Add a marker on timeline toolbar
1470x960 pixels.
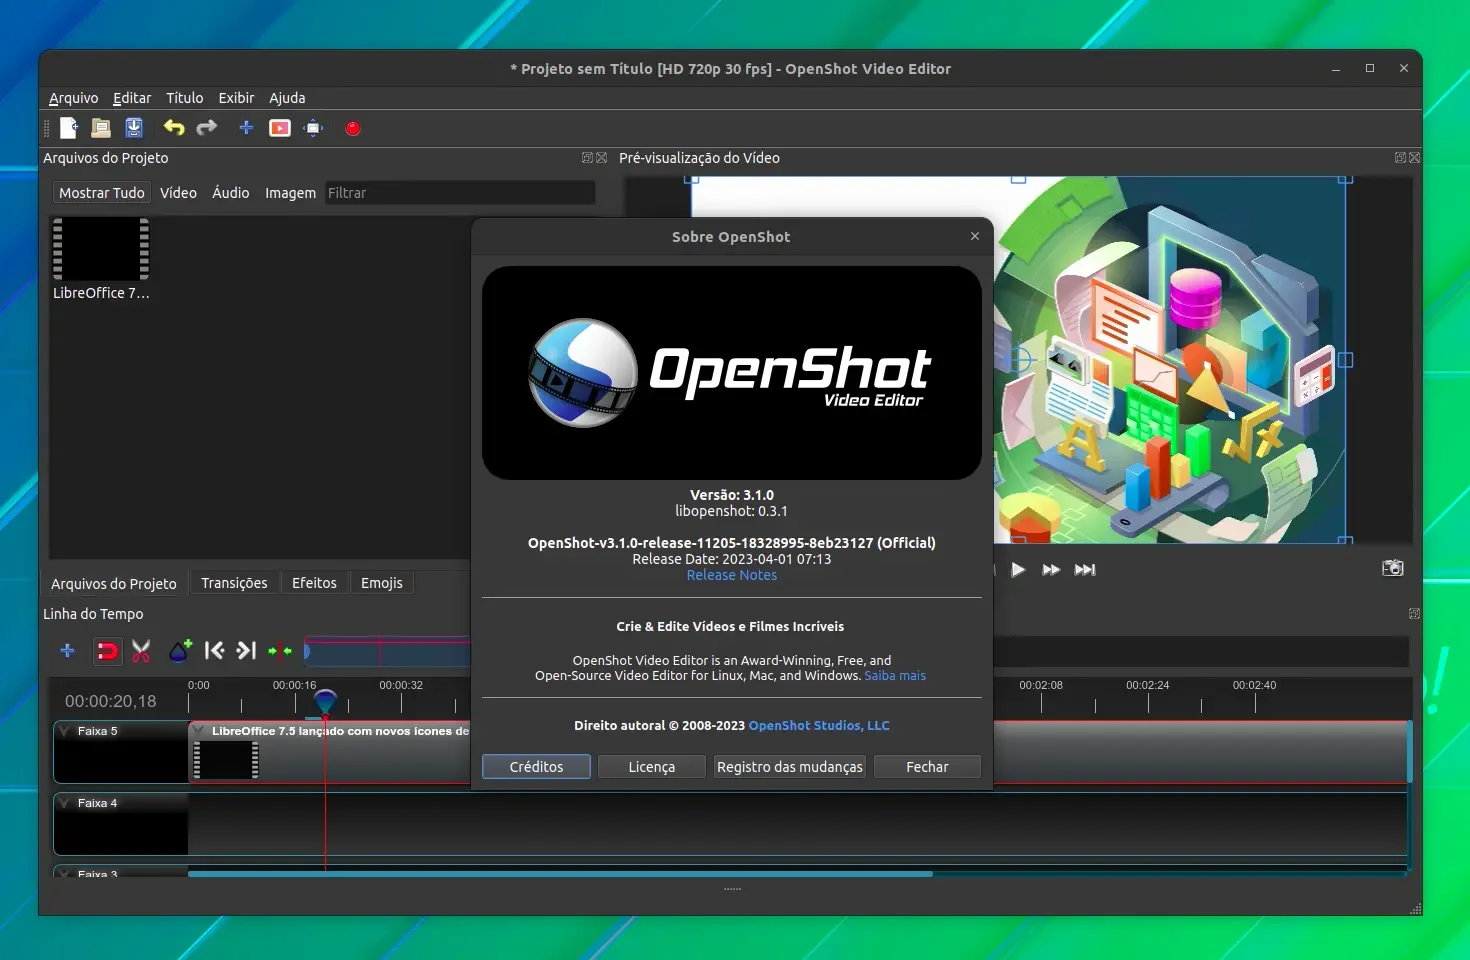[x=180, y=651]
